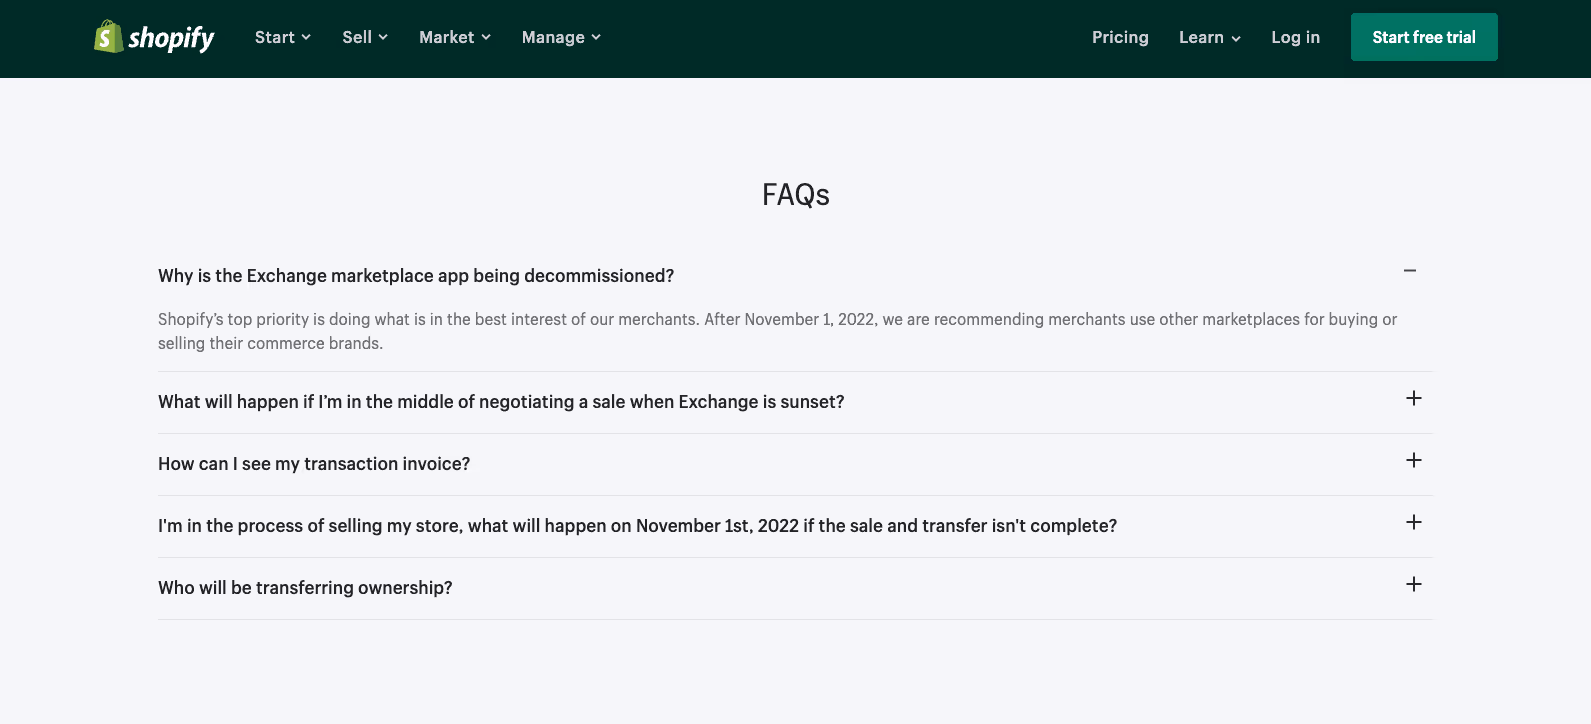
Task: Click 'Who will be transferring ownership?' question
Action: point(305,588)
